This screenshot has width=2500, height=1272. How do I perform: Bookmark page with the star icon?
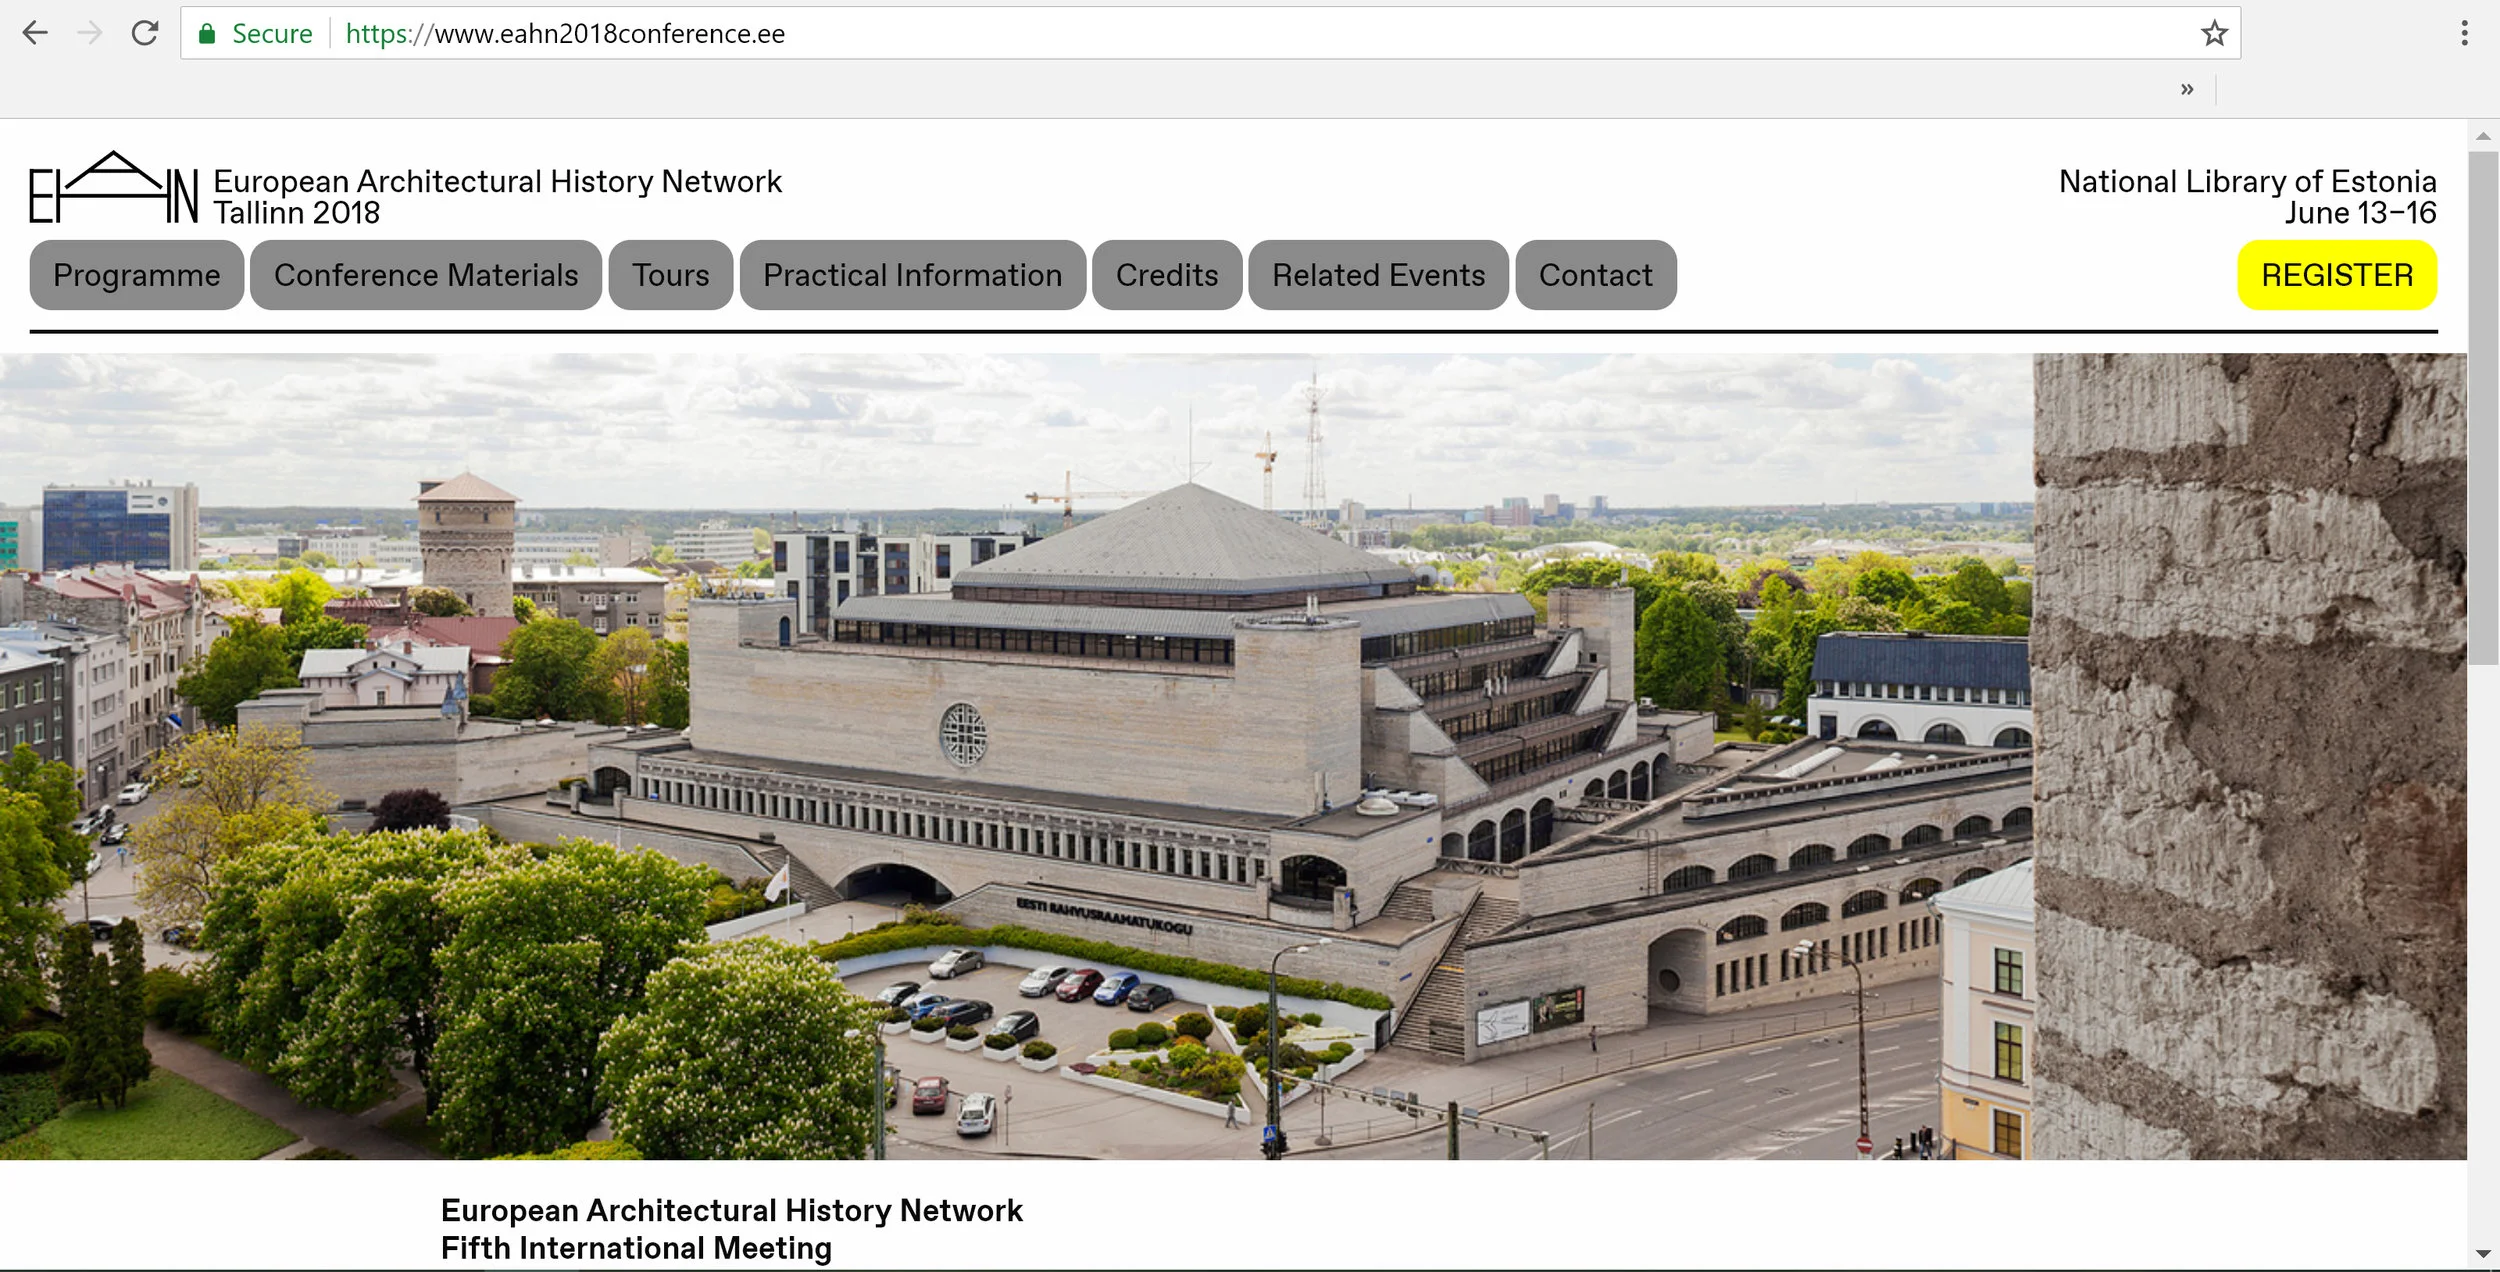2214,33
